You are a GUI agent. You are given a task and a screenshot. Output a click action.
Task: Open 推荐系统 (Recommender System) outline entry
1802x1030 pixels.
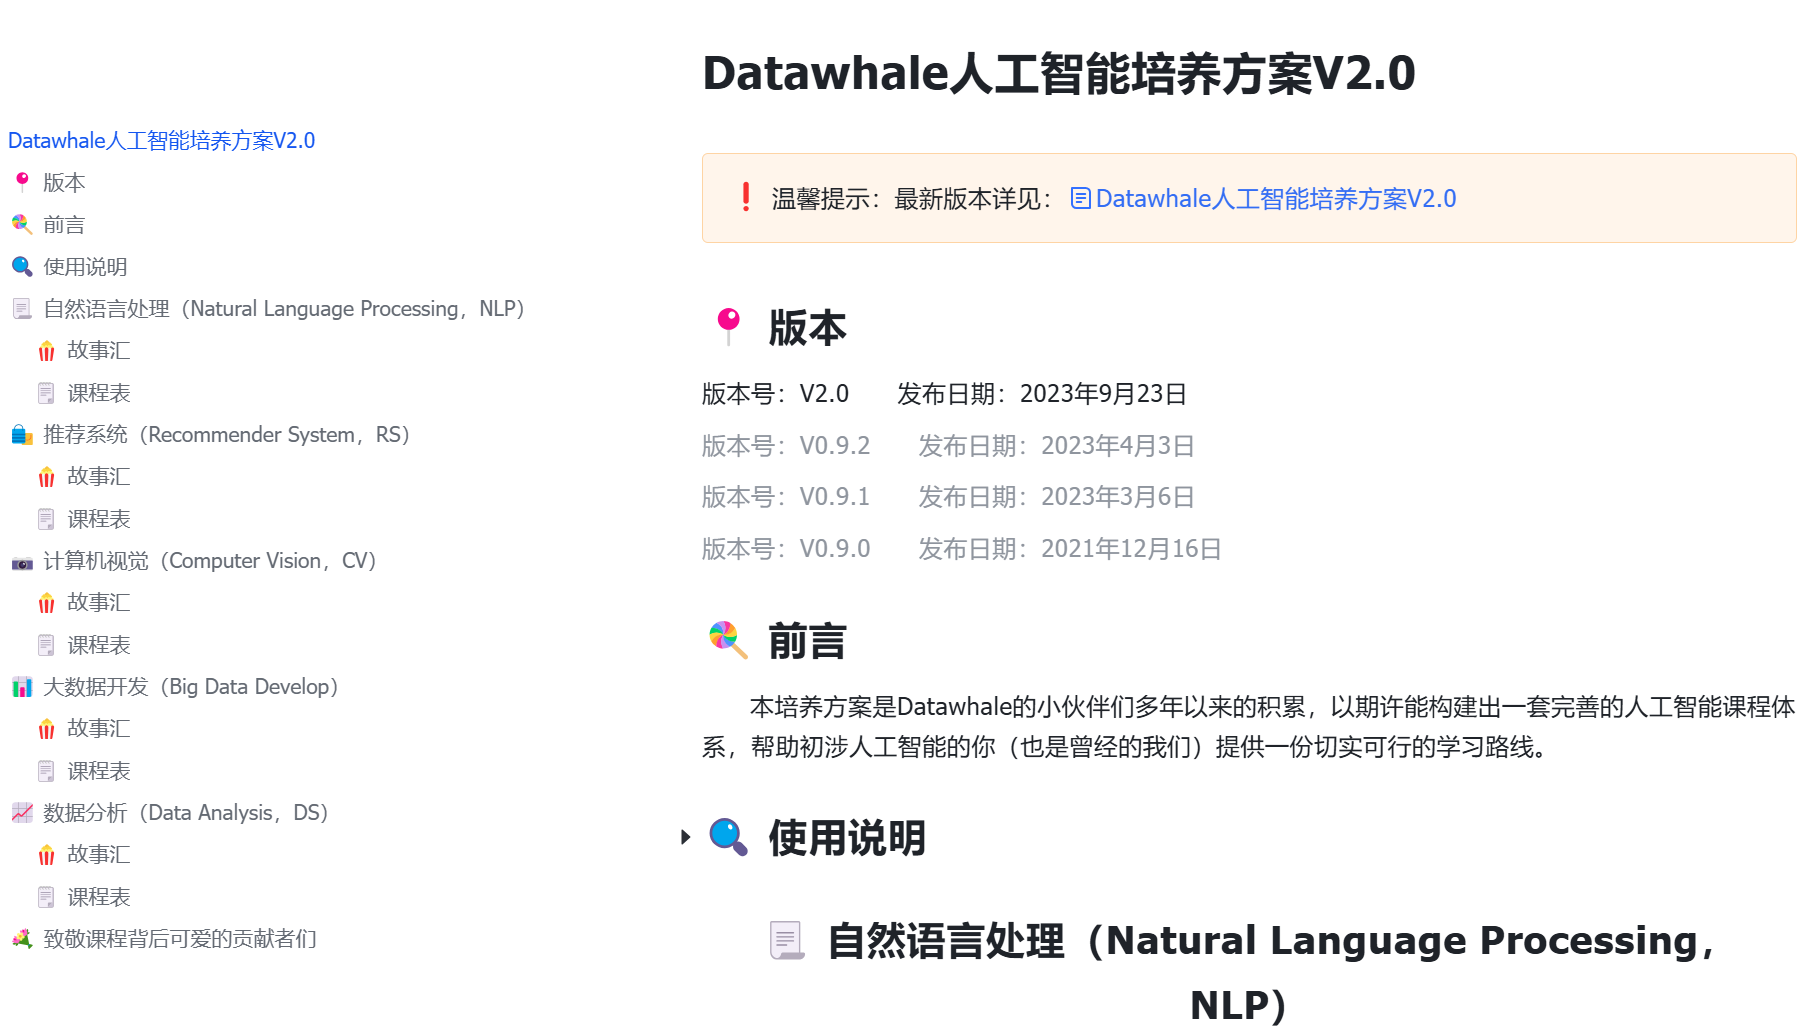point(227,435)
